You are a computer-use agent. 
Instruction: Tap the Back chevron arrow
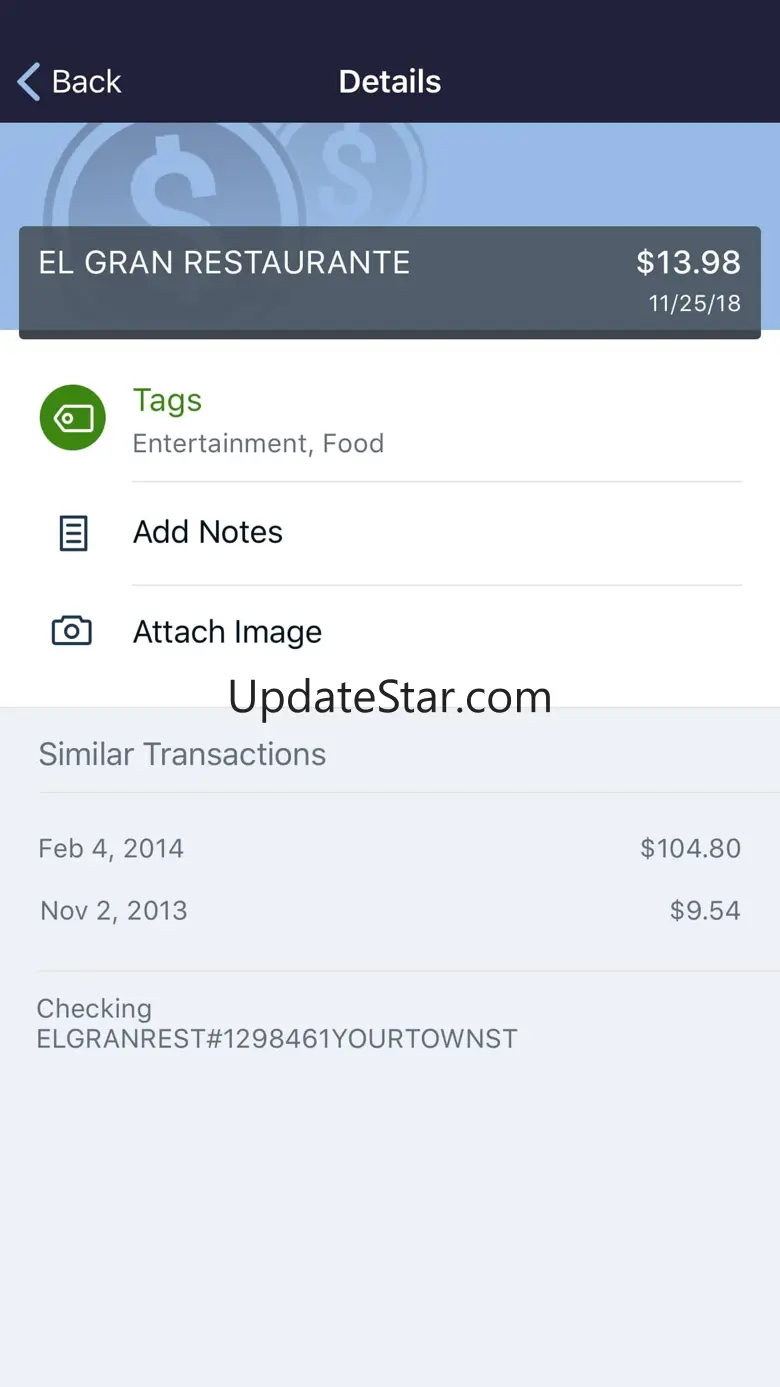click(29, 82)
